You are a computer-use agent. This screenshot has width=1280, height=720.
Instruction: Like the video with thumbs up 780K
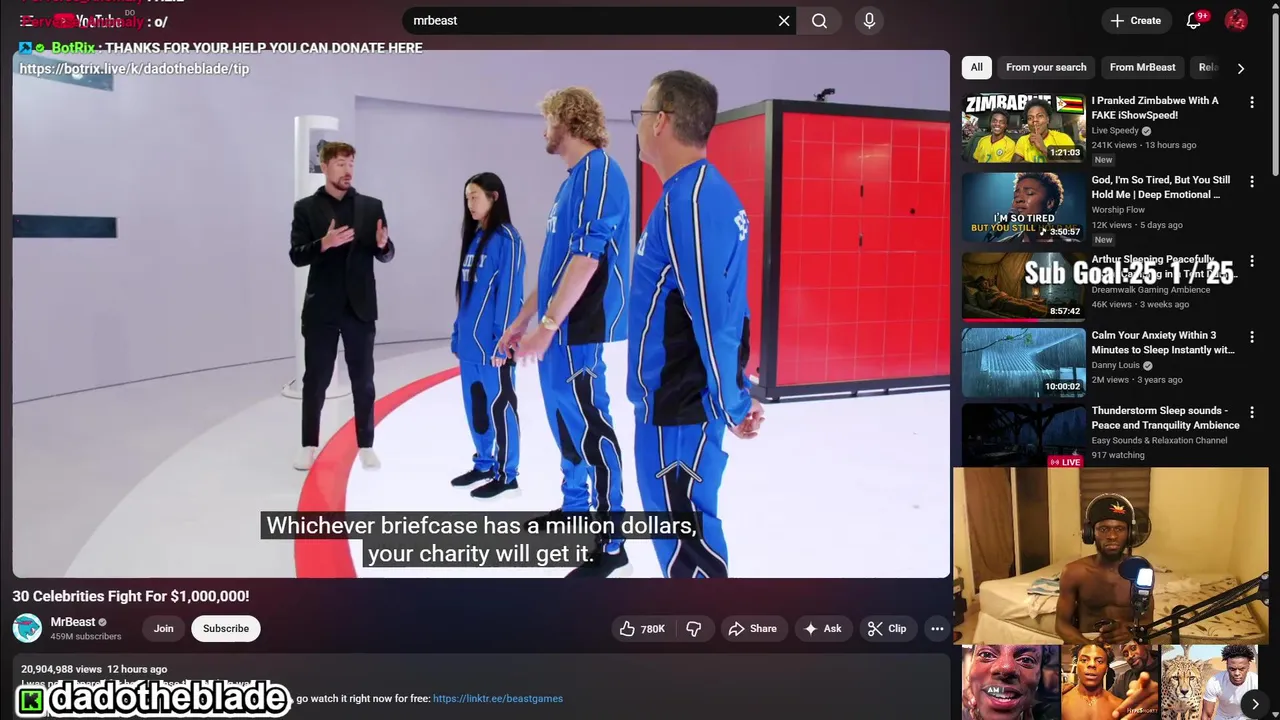642,628
